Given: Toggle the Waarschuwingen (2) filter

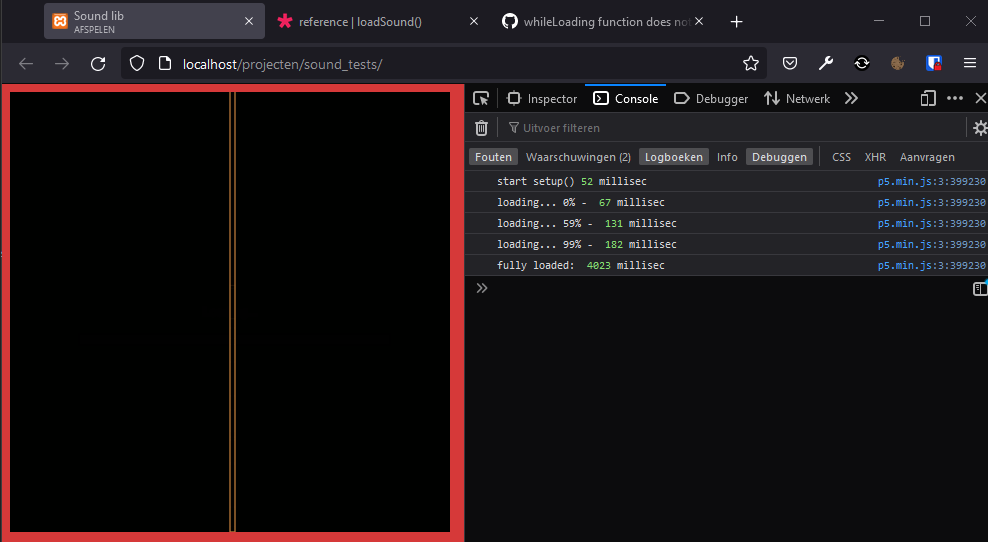Looking at the screenshot, I should pyautogui.click(x=578, y=157).
